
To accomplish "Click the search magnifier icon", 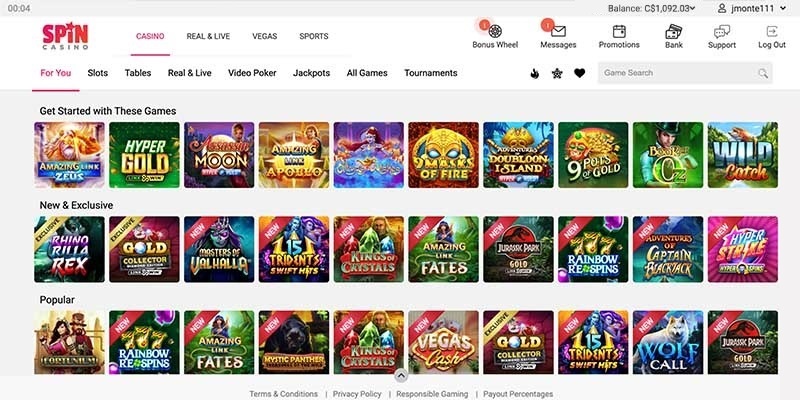I will point(763,73).
